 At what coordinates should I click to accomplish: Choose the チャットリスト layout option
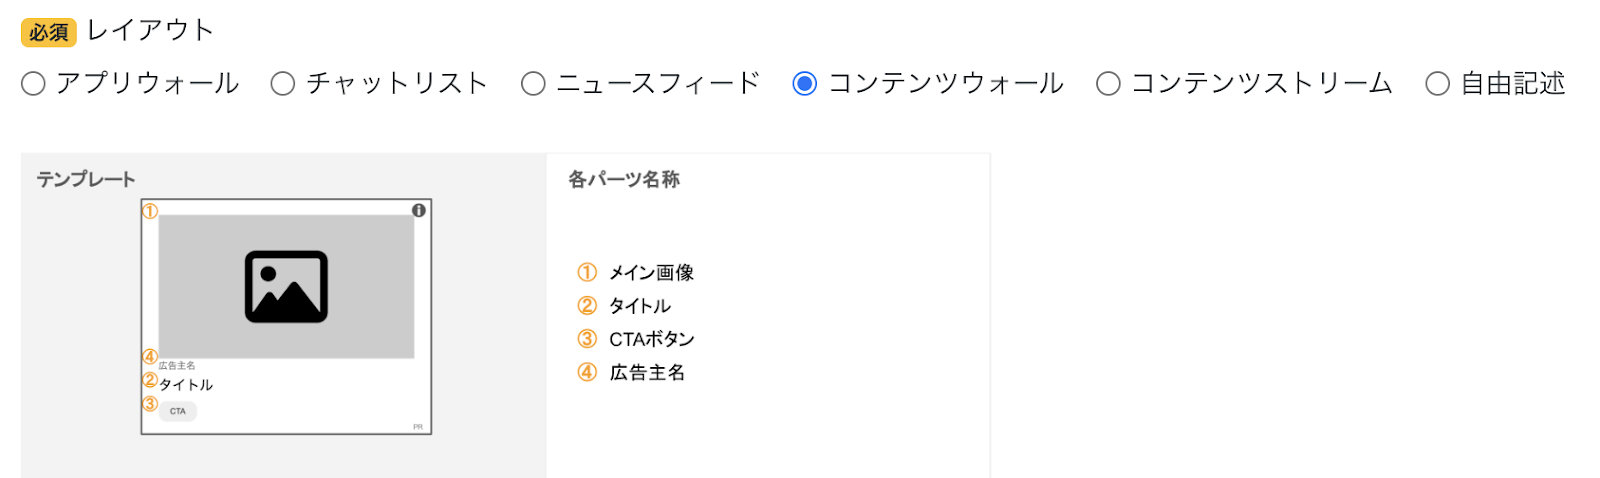(283, 84)
